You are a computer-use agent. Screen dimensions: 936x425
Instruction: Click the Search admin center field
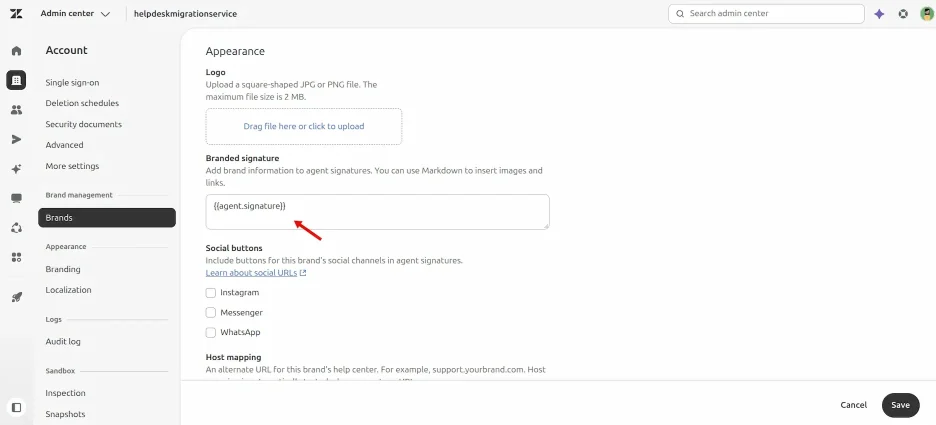pyautogui.click(x=766, y=14)
